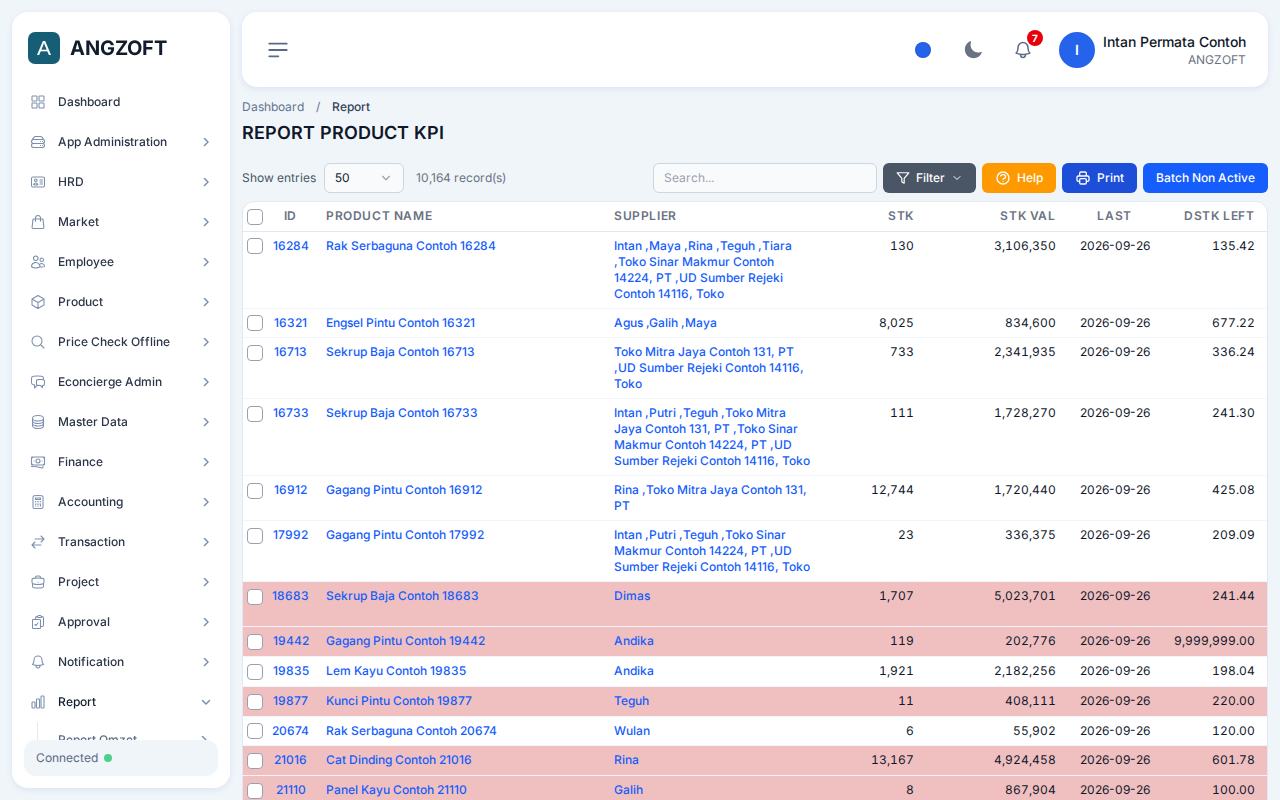Check the box for product 16321
The image size is (1280, 800).
(255, 323)
